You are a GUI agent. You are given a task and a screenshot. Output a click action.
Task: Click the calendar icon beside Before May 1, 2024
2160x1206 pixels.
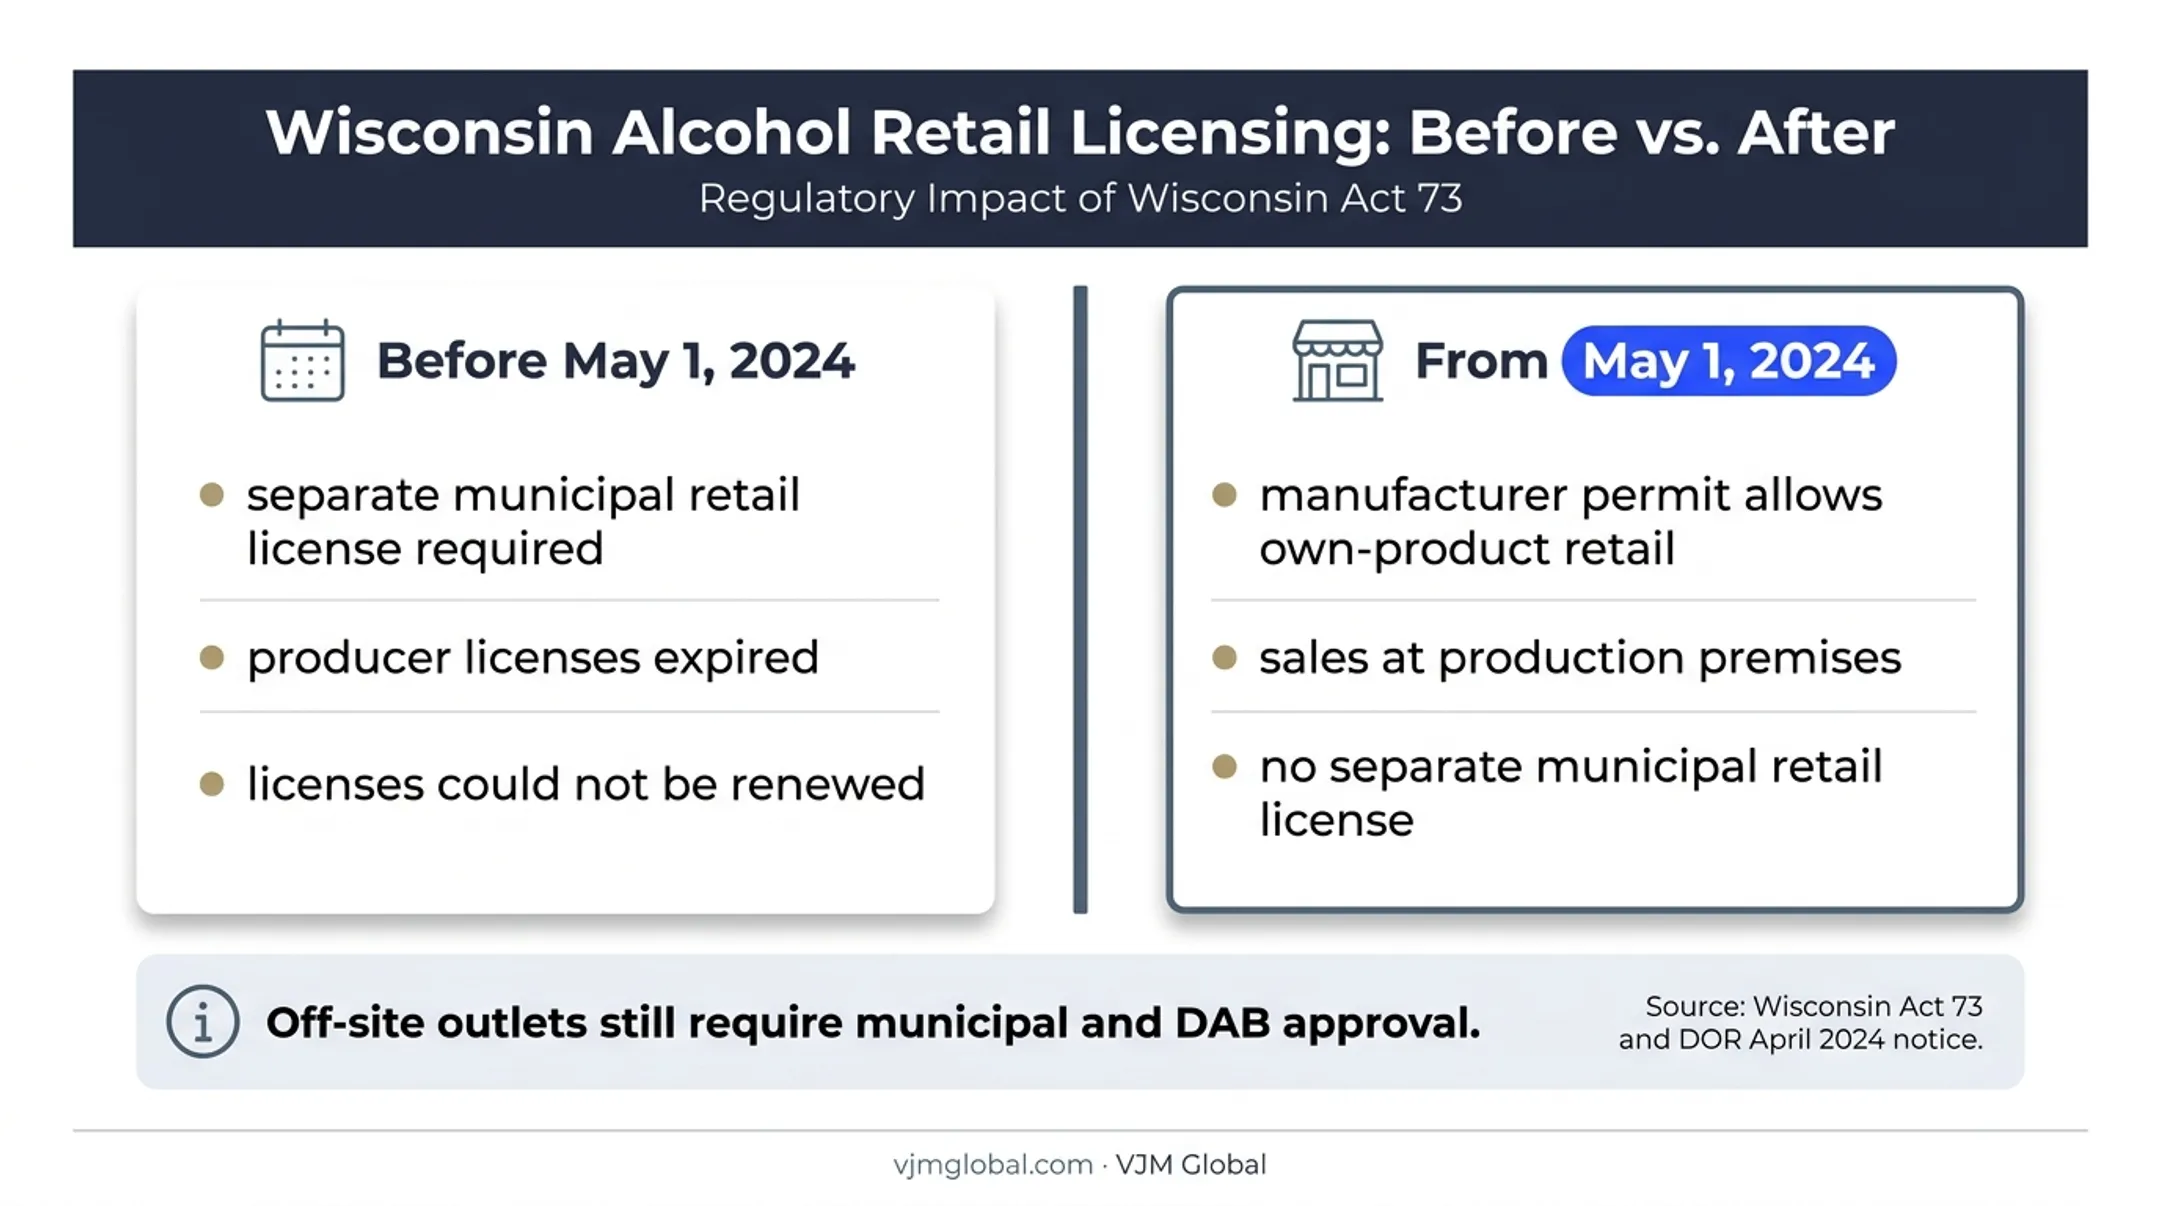(x=302, y=361)
